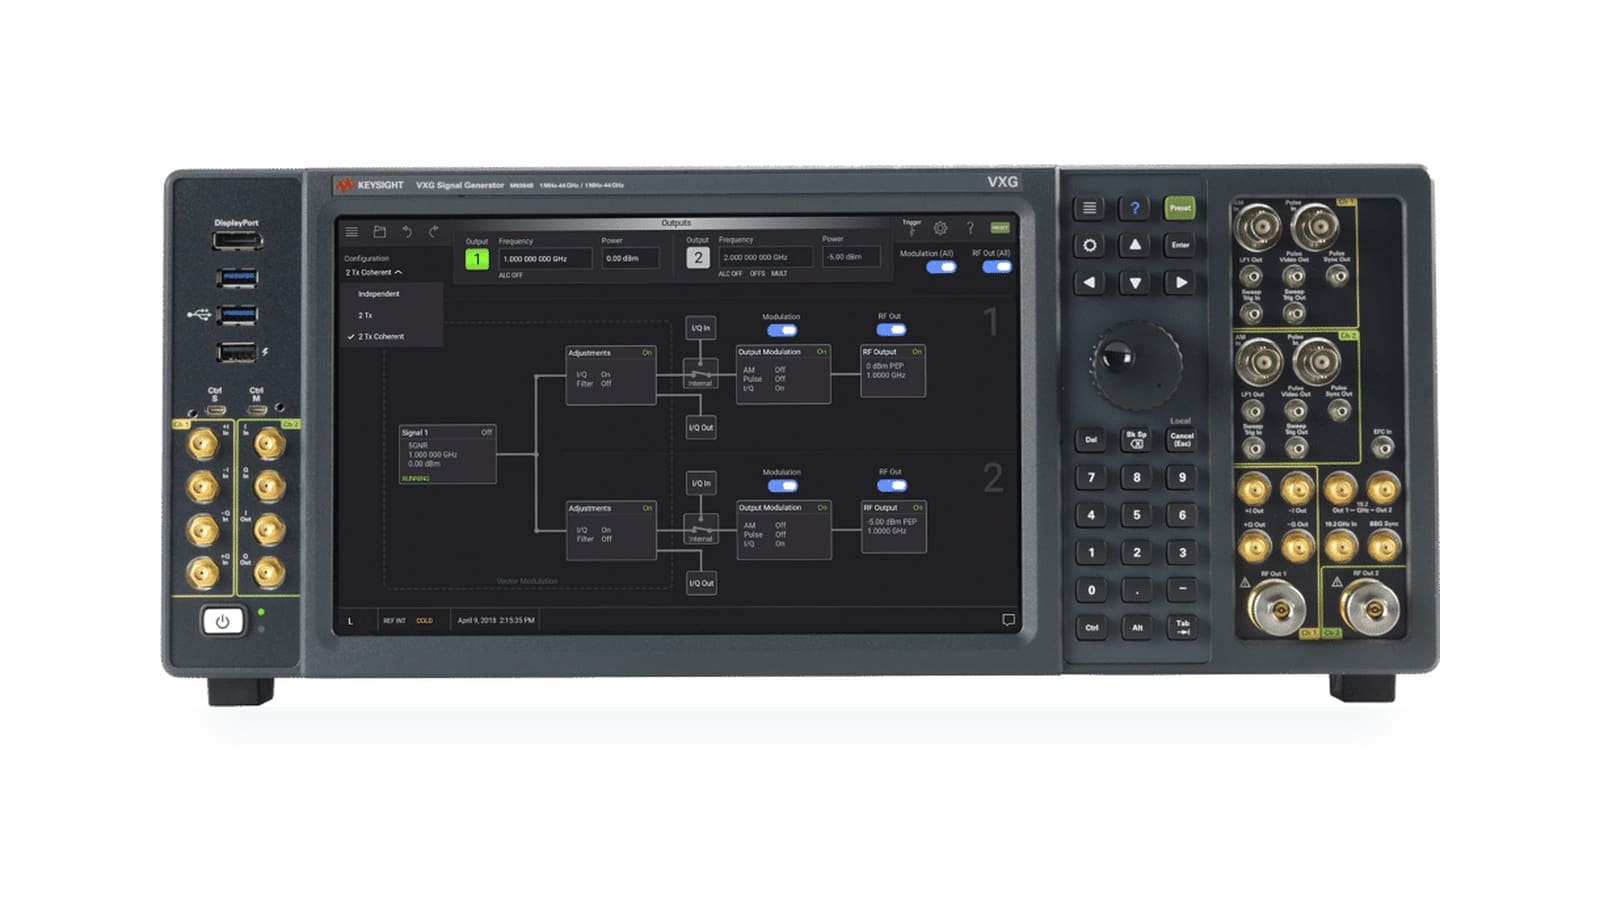The image size is (1600, 900).
Task: Click the 2.000 000 000 GHz frequency field
Action: (x=765, y=257)
